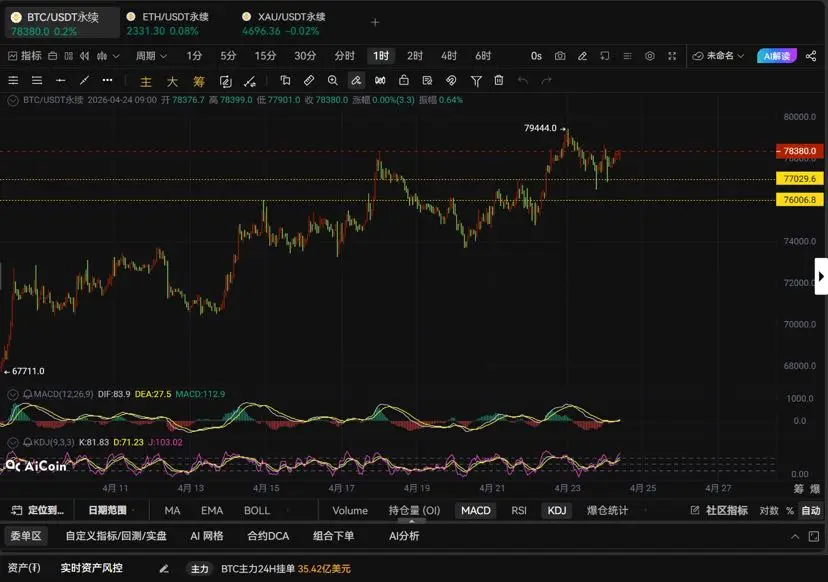The height and width of the screenshot is (582, 828).
Task: Edit 实时资产风控 with pencil icon
Action: (x=164, y=569)
